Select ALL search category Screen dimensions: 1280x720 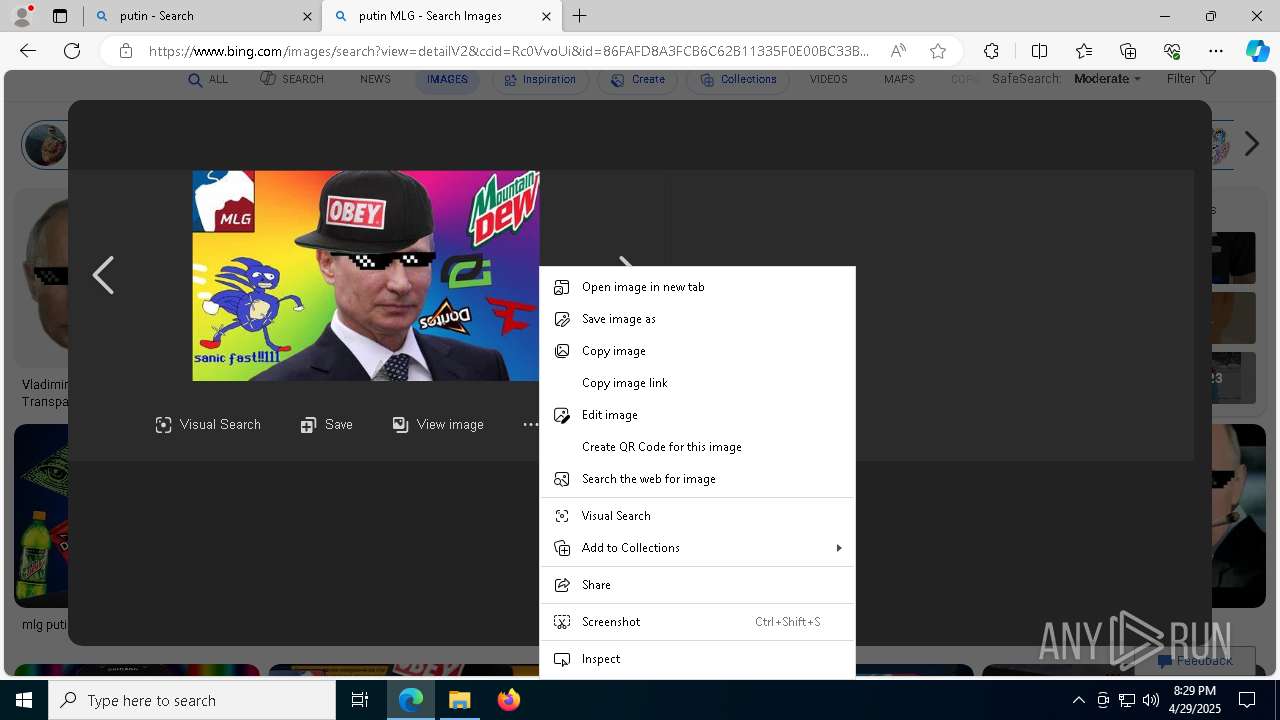point(208,79)
